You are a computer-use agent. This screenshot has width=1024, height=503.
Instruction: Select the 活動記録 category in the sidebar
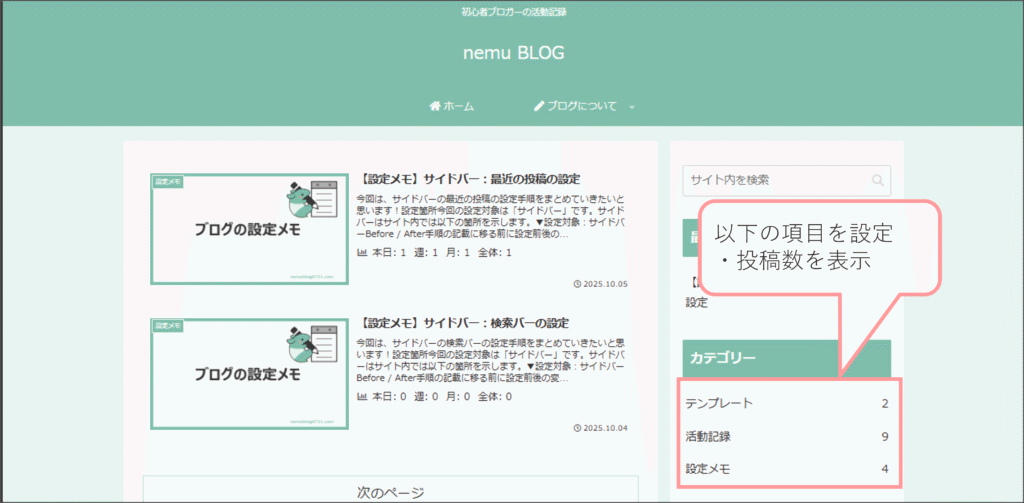coord(708,436)
